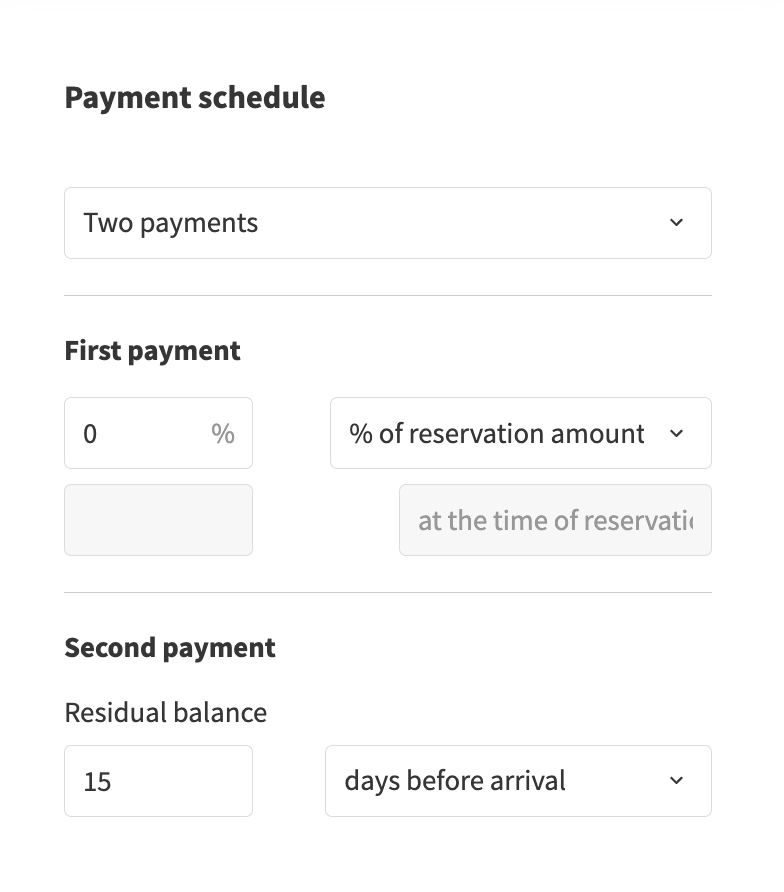Click chevron beside days before arrival

(677, 781)
